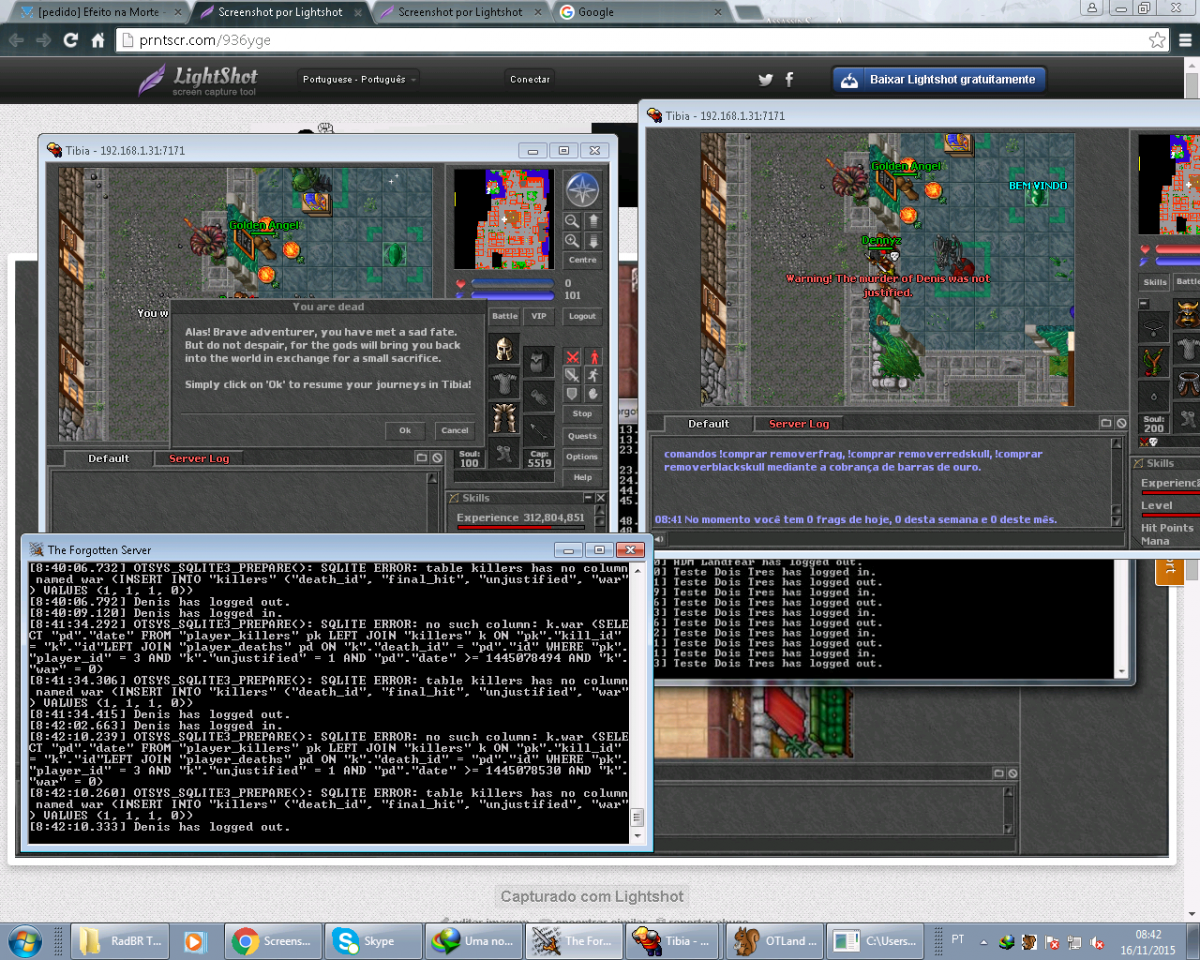Select balanced fight mode (sword and shield)
Image resolution: width=1200 pixels, height=960 pixels.
click(572, 376)
